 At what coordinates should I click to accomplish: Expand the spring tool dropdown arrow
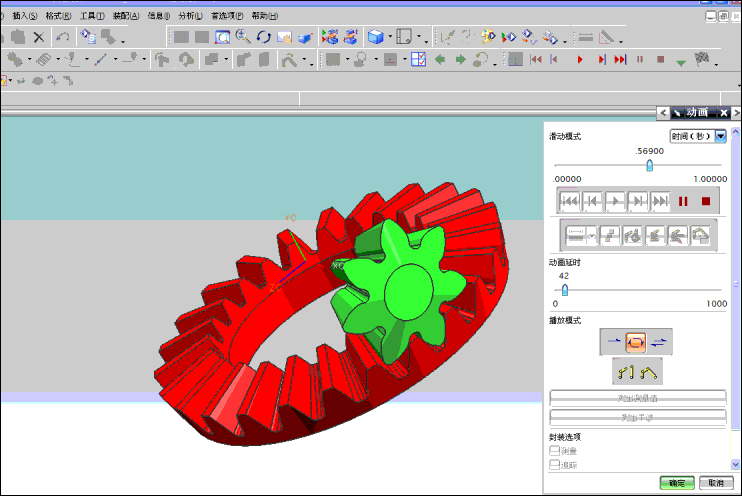click(x=58, y=59)
